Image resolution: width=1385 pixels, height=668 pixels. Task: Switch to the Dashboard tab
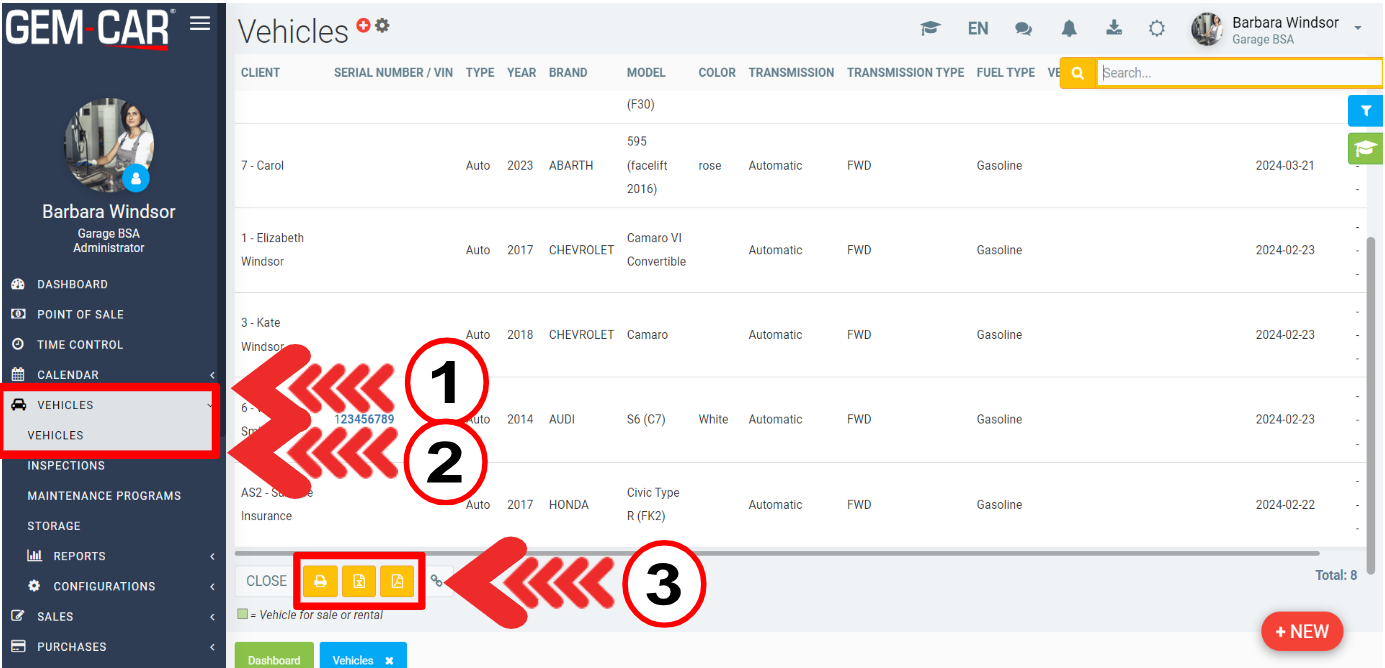[x=274, y=659]
